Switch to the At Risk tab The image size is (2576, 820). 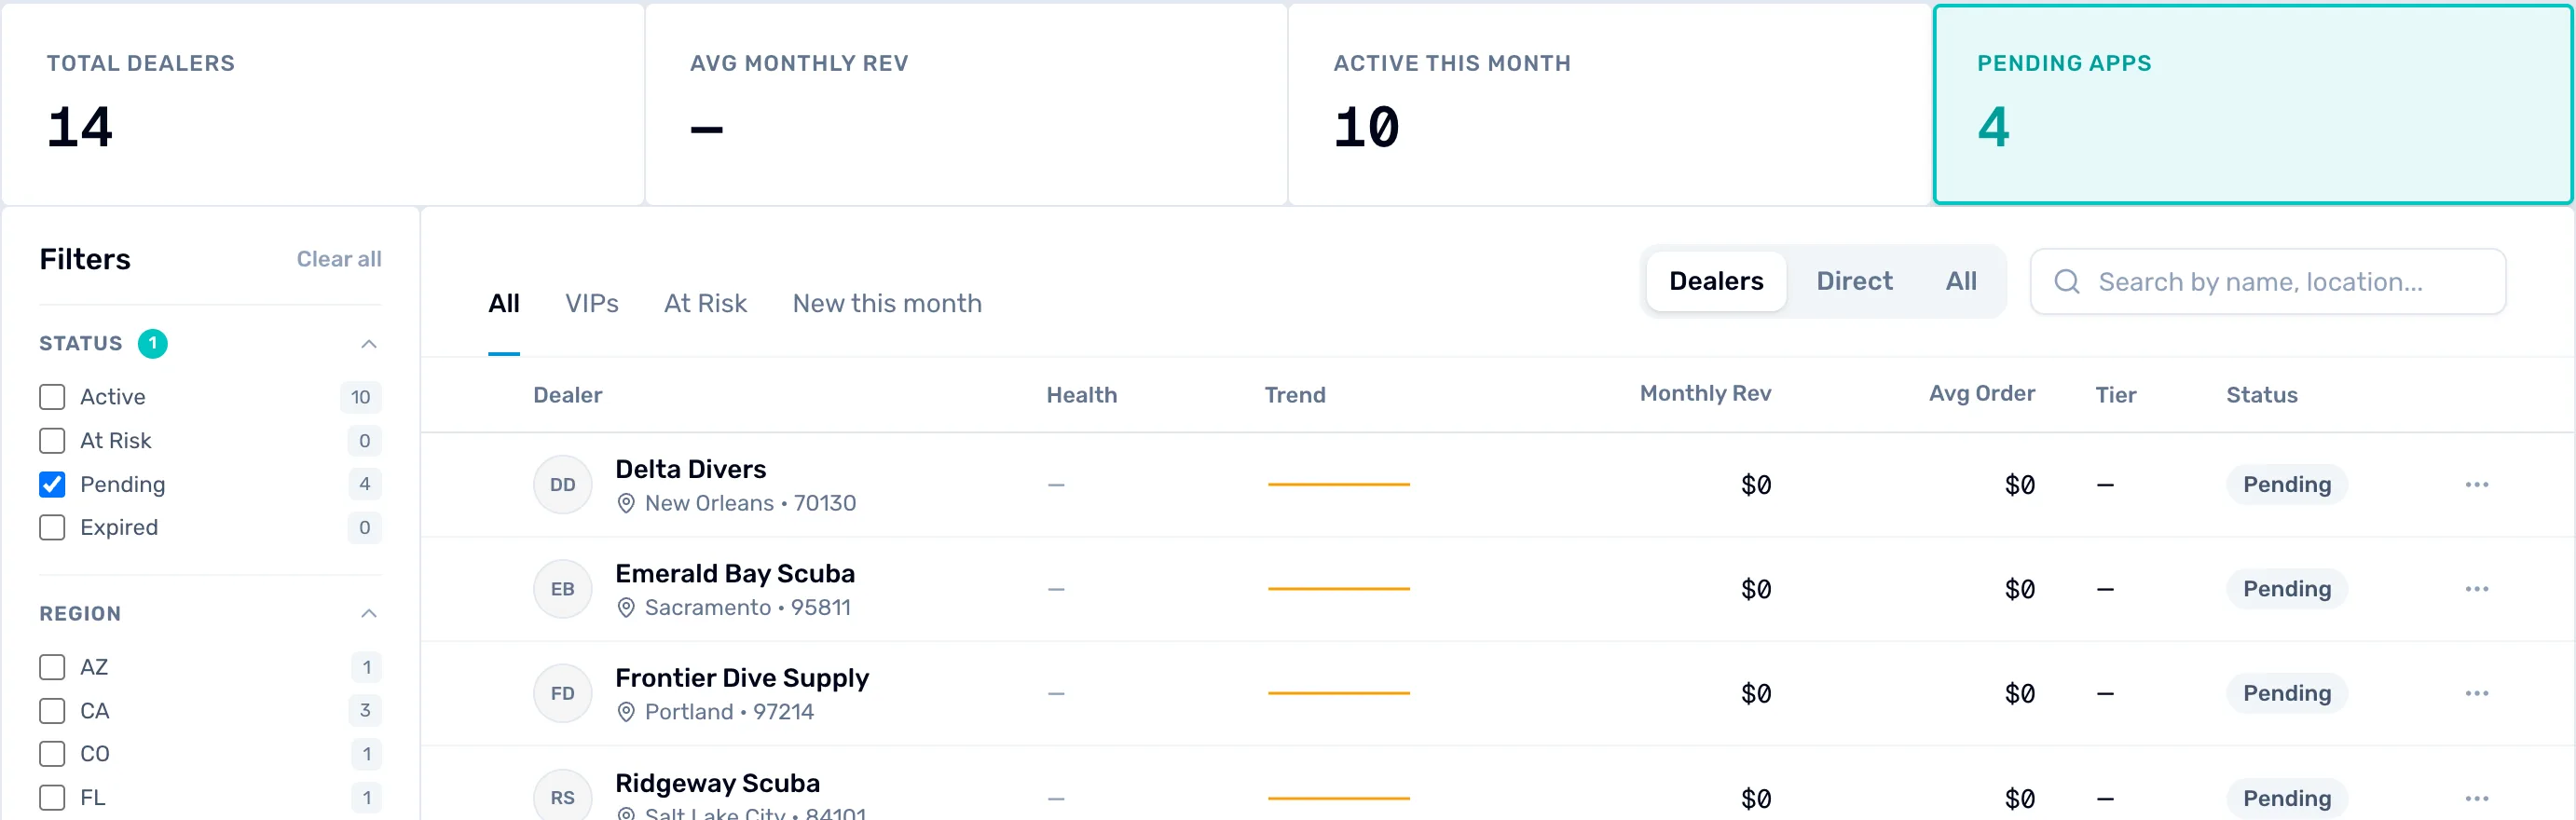coord(705,303)
